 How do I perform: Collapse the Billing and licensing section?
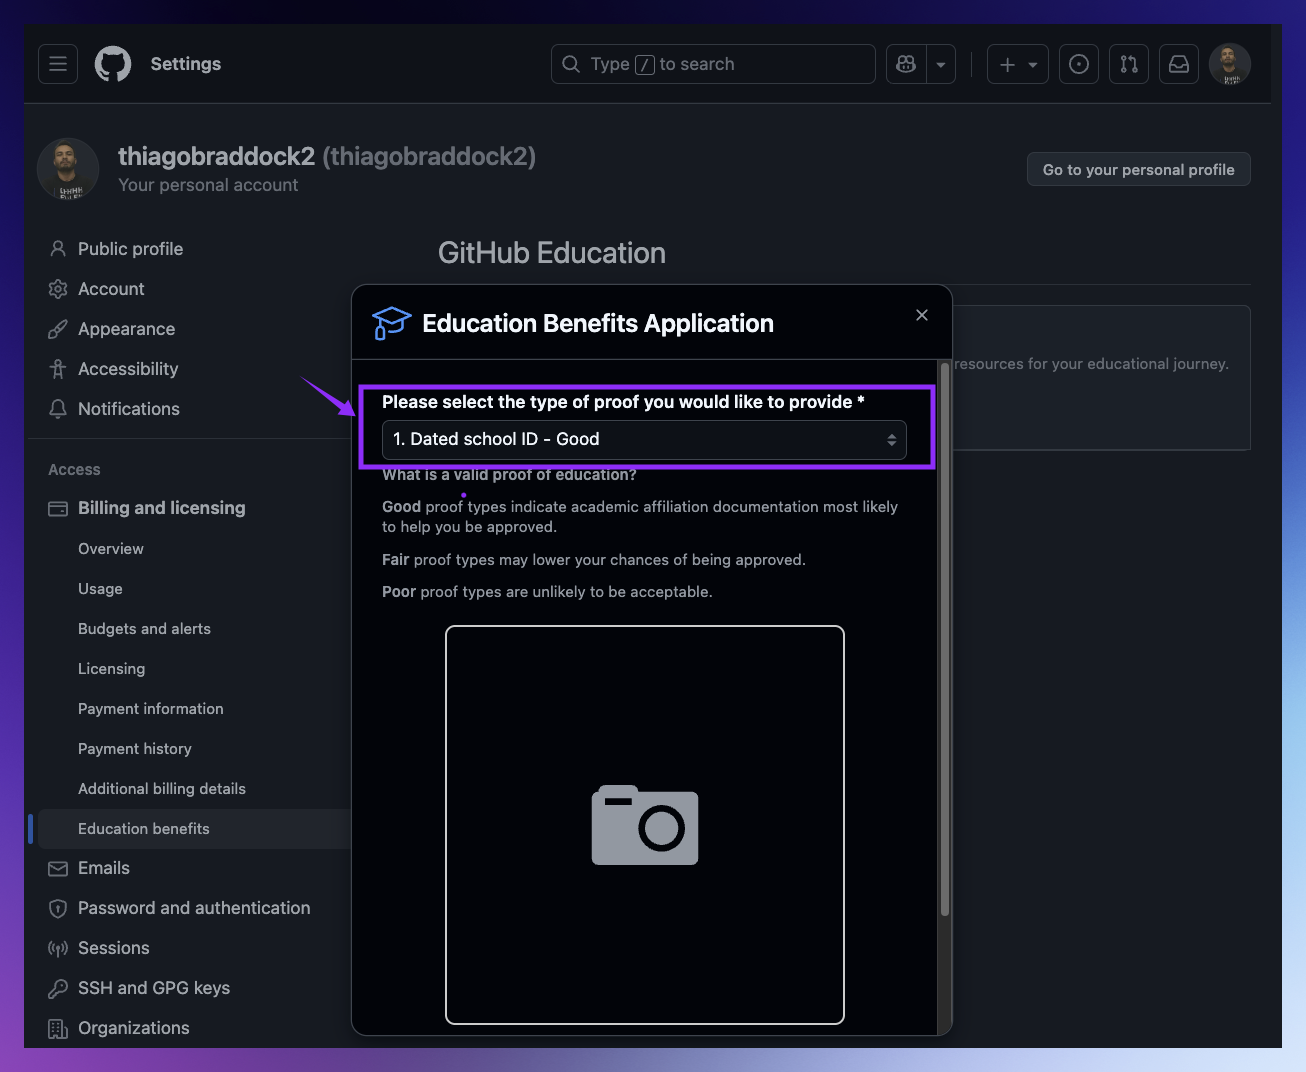161,508
